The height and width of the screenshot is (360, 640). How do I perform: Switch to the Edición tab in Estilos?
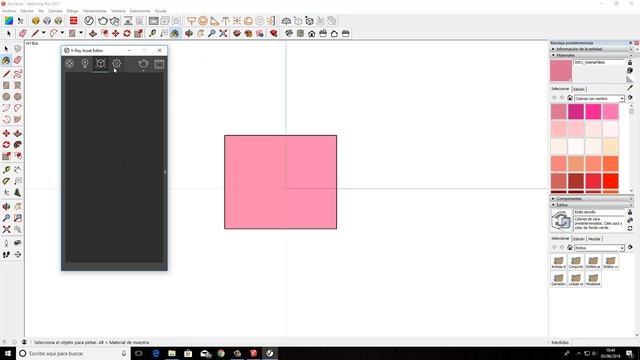coord(579,239)
